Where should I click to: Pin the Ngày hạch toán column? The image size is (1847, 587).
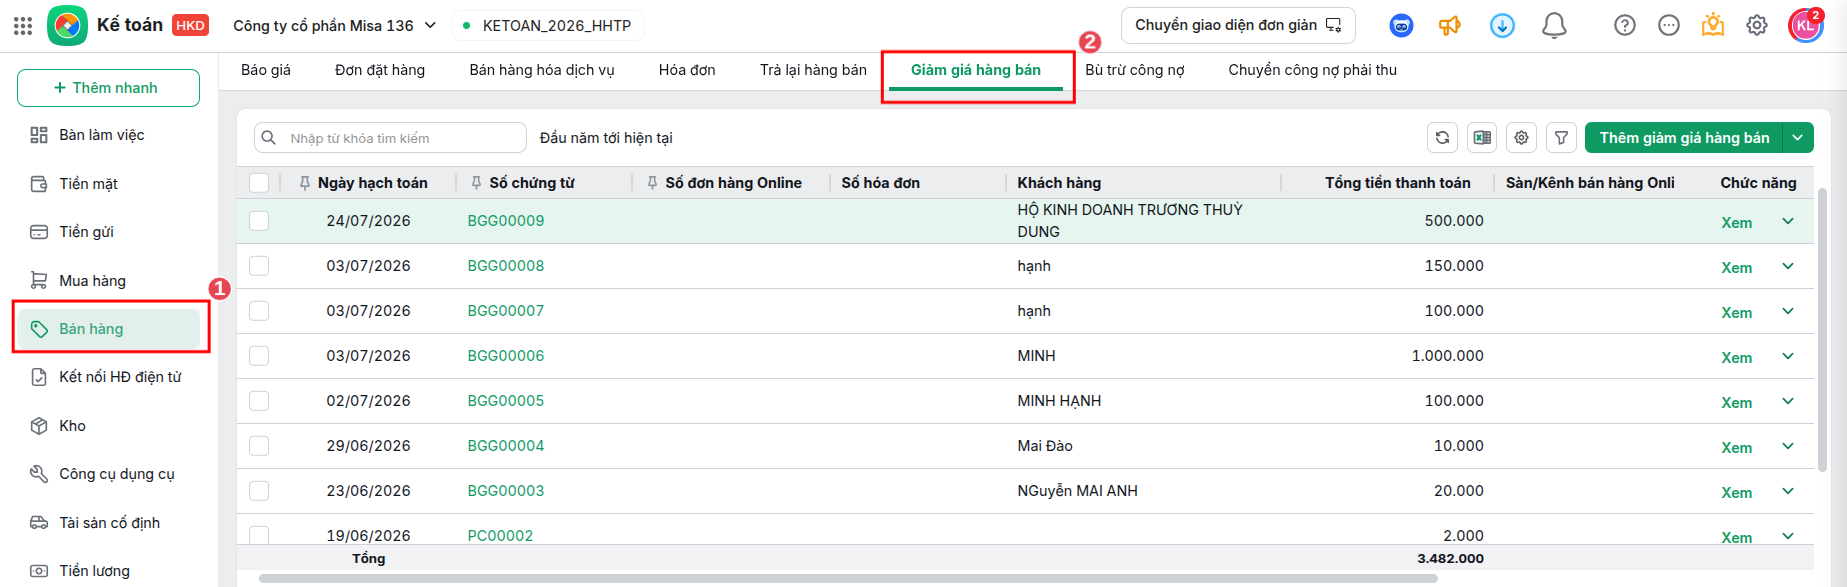305,183
